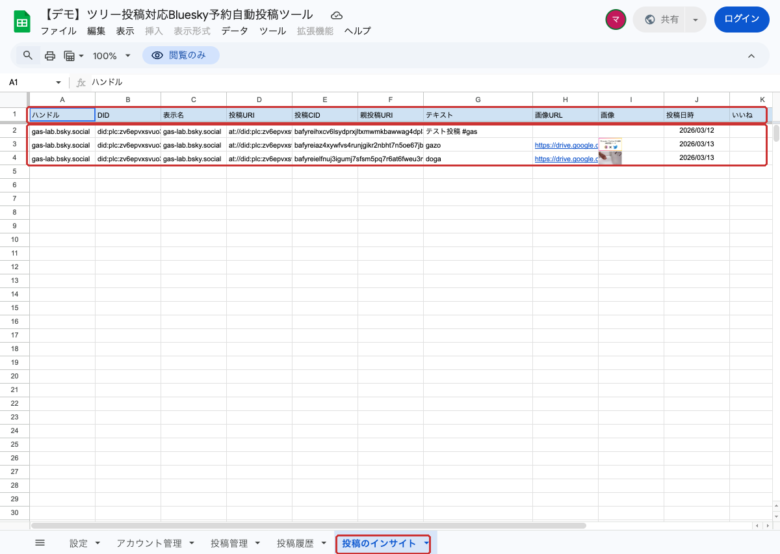This screenshot has width=780, height=554.
Task: Click the print icon
Action: click(50, 56)
